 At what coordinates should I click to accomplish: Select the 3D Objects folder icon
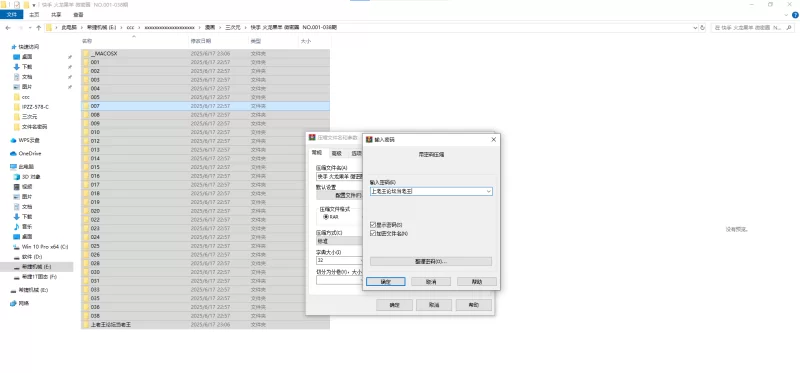click(x=16, y=177)
